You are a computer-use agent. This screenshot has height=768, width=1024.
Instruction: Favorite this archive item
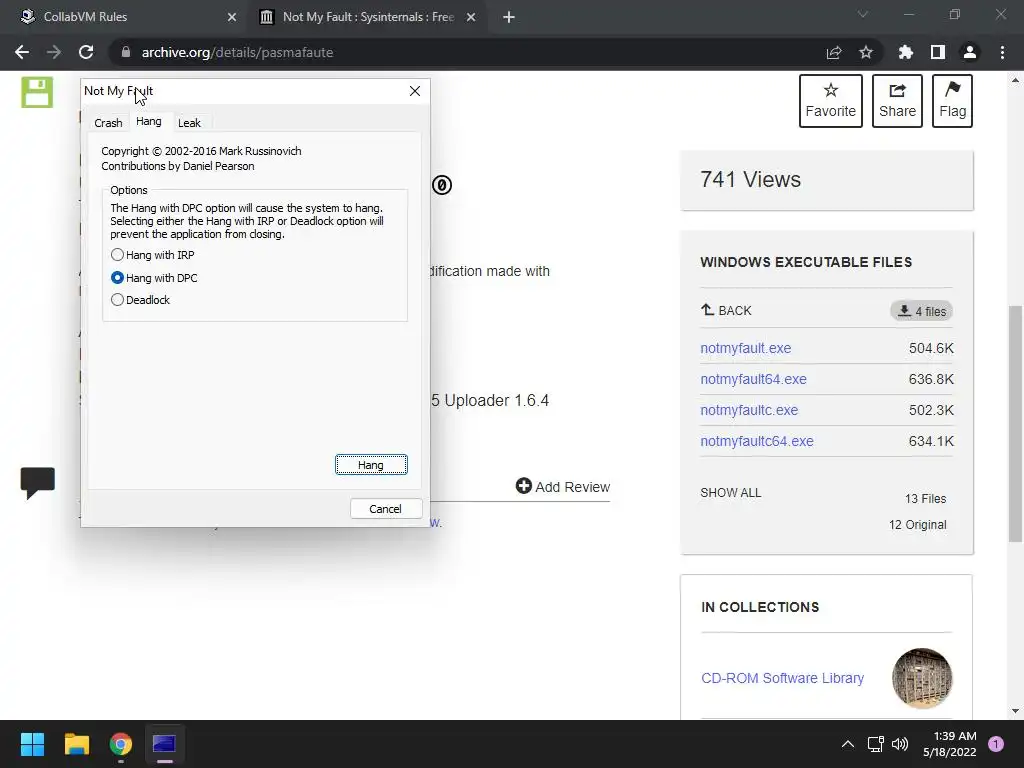pos(831,101)
